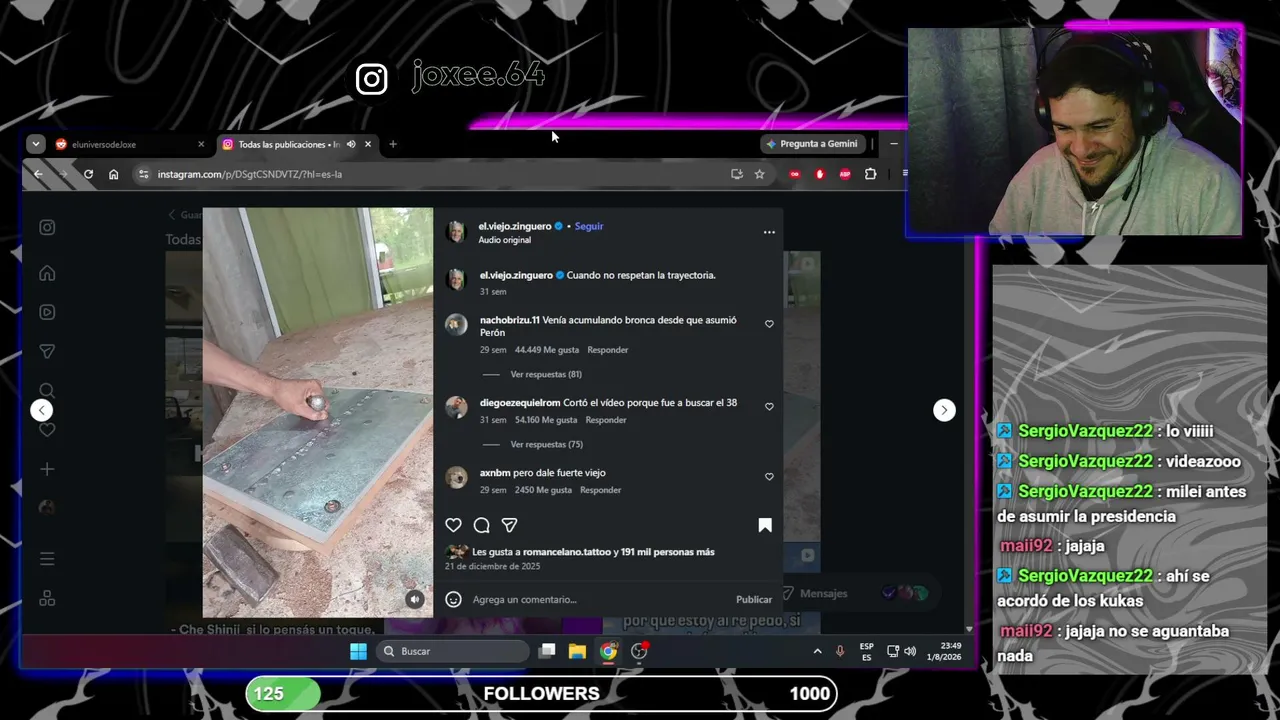
Task: Mute the Instagram tab audio icon
Action: tap(351, 144)
